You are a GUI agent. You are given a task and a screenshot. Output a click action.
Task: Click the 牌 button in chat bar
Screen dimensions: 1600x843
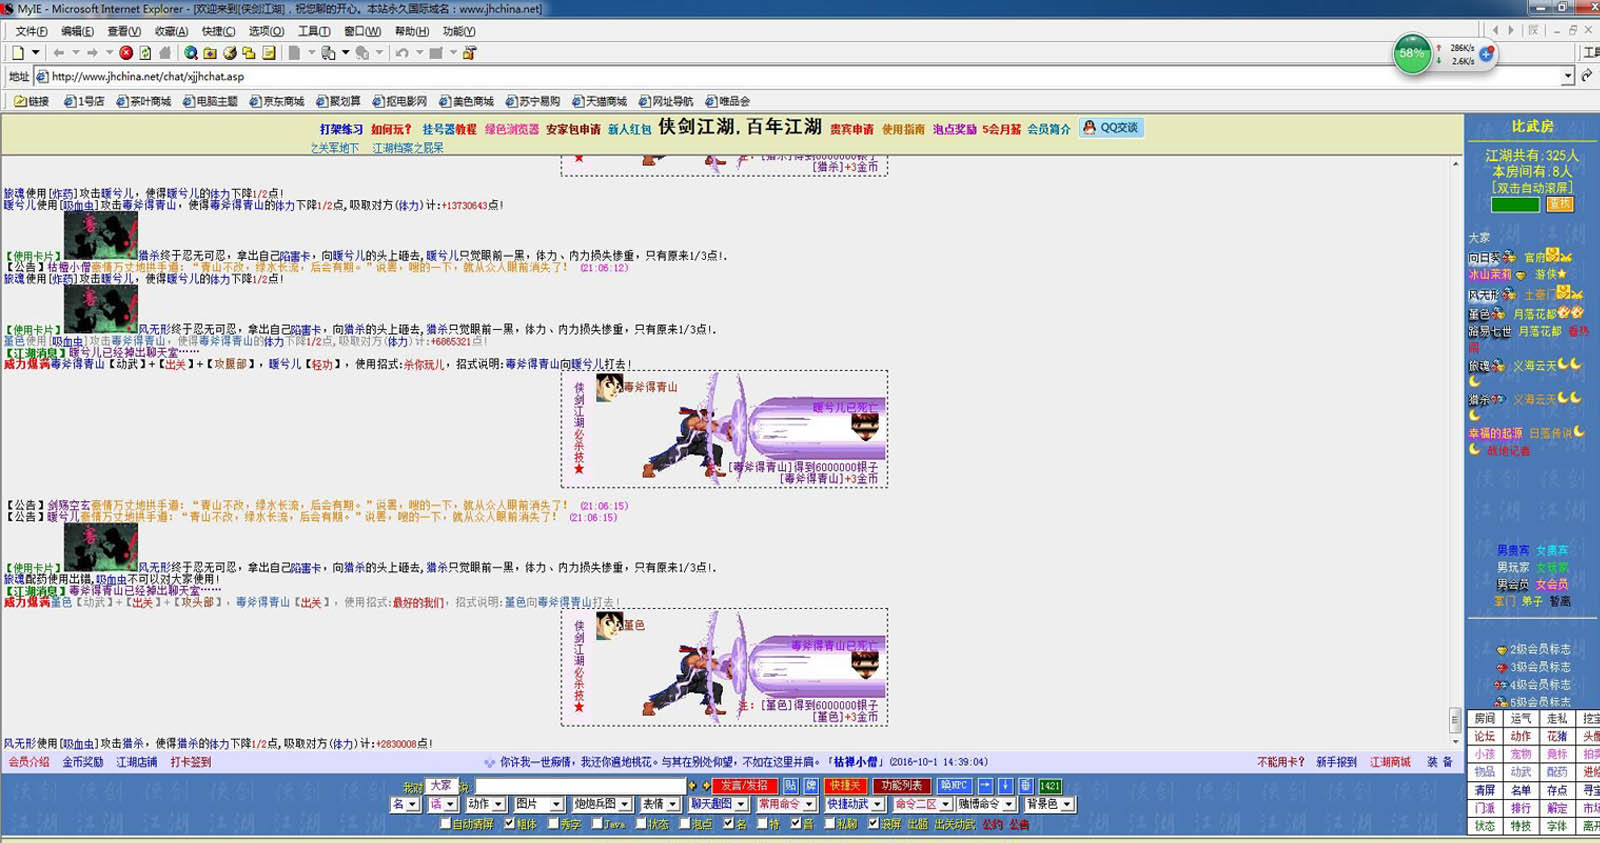(811, 786)
